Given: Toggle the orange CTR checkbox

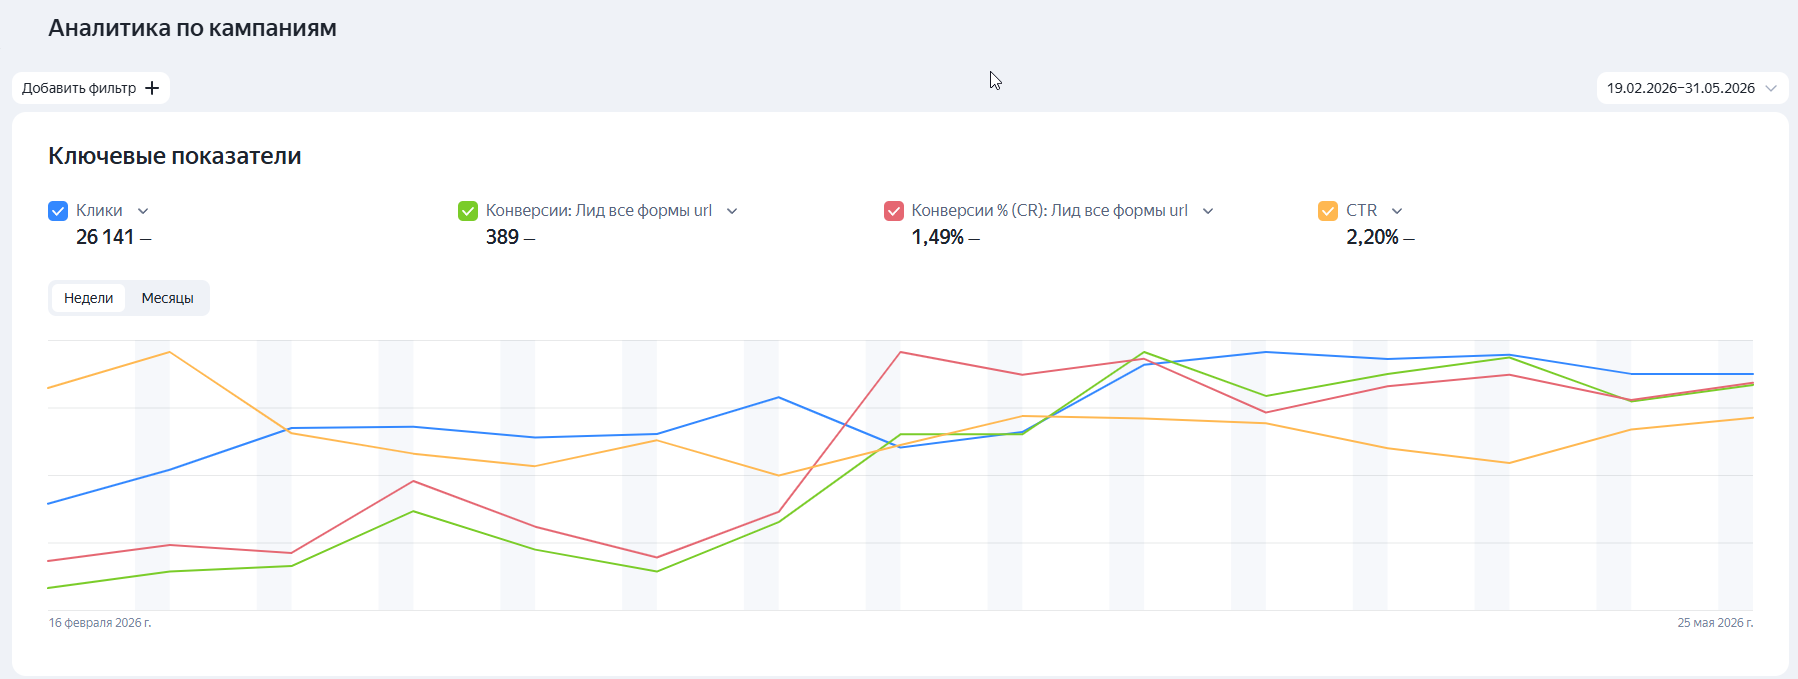Looking at the screenshot, I should (1328, 211).
